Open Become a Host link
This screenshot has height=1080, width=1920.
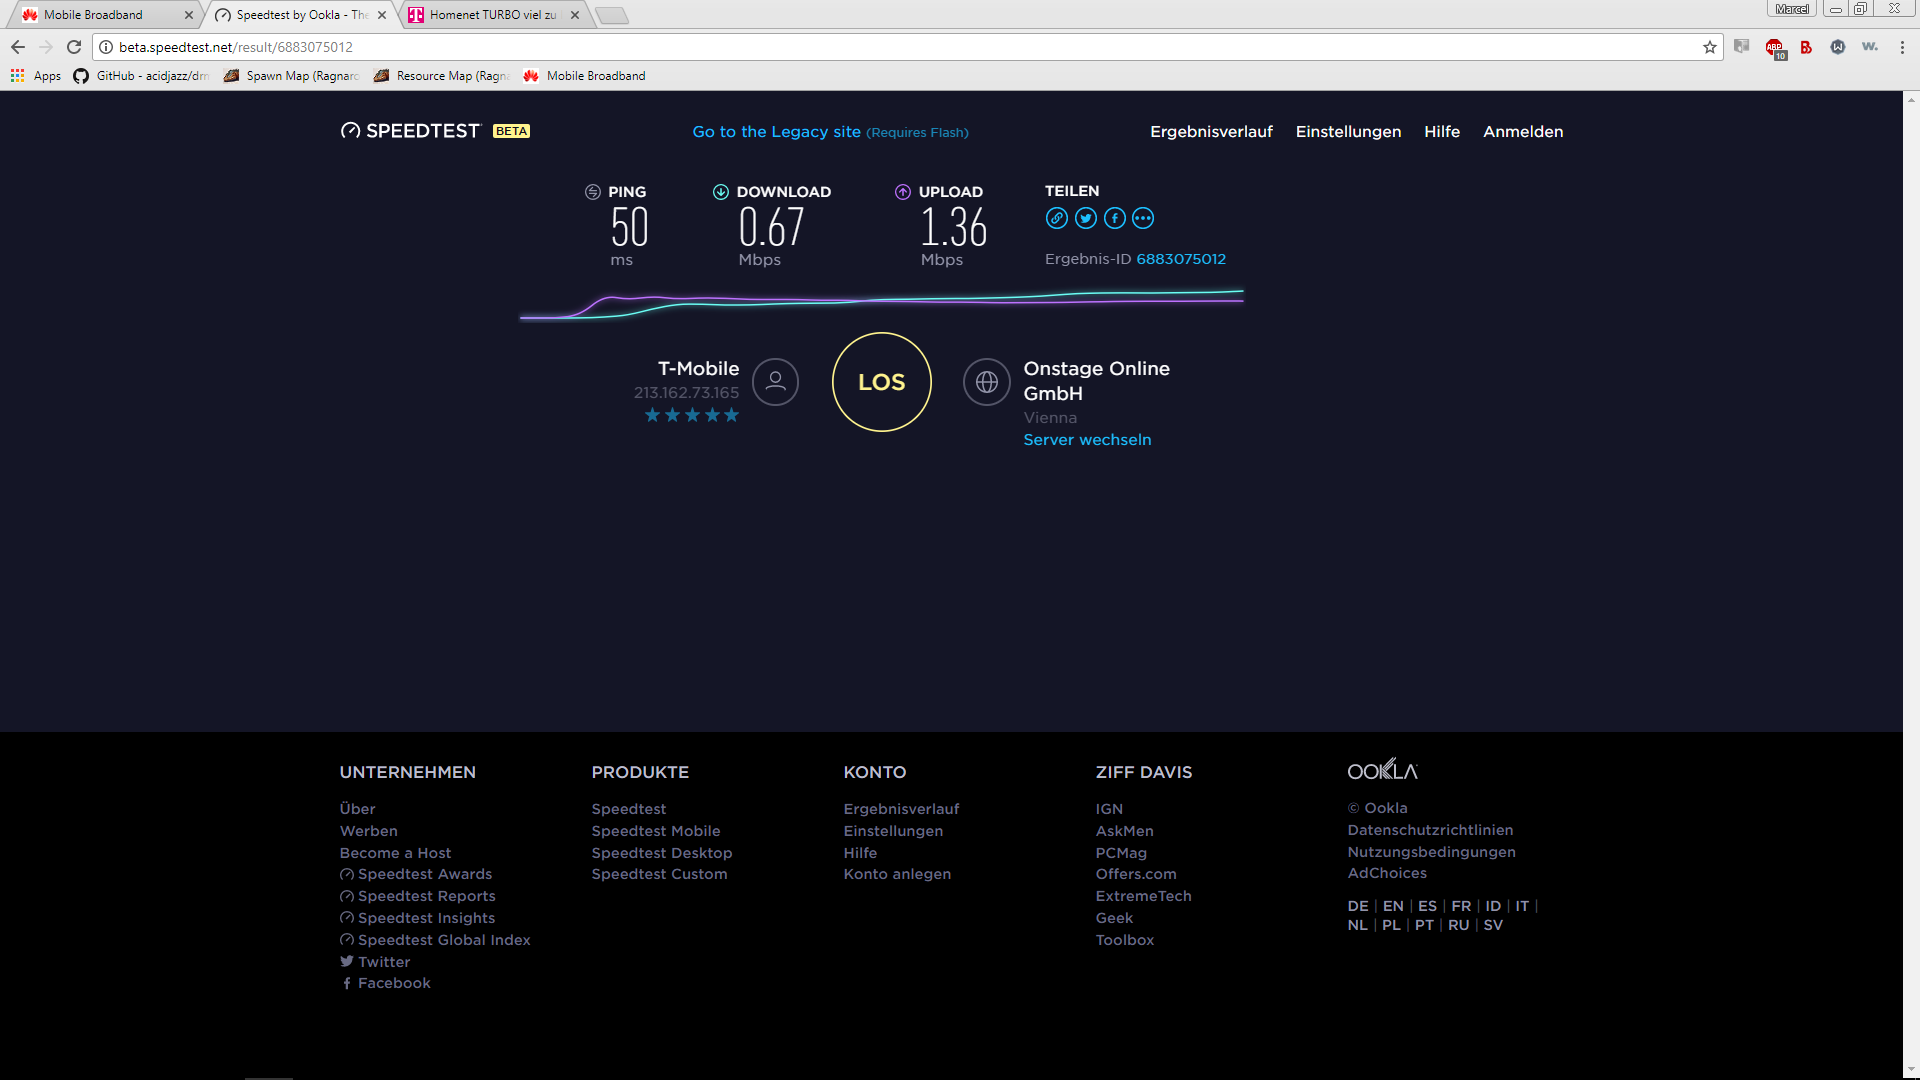pos(395,853)
